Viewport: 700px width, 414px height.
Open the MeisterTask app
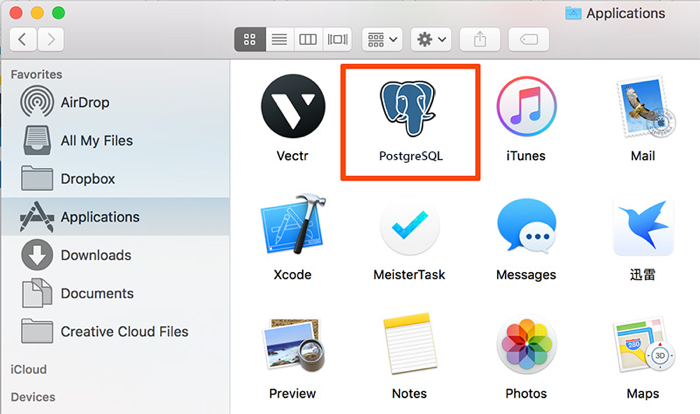tap(410, 228)
